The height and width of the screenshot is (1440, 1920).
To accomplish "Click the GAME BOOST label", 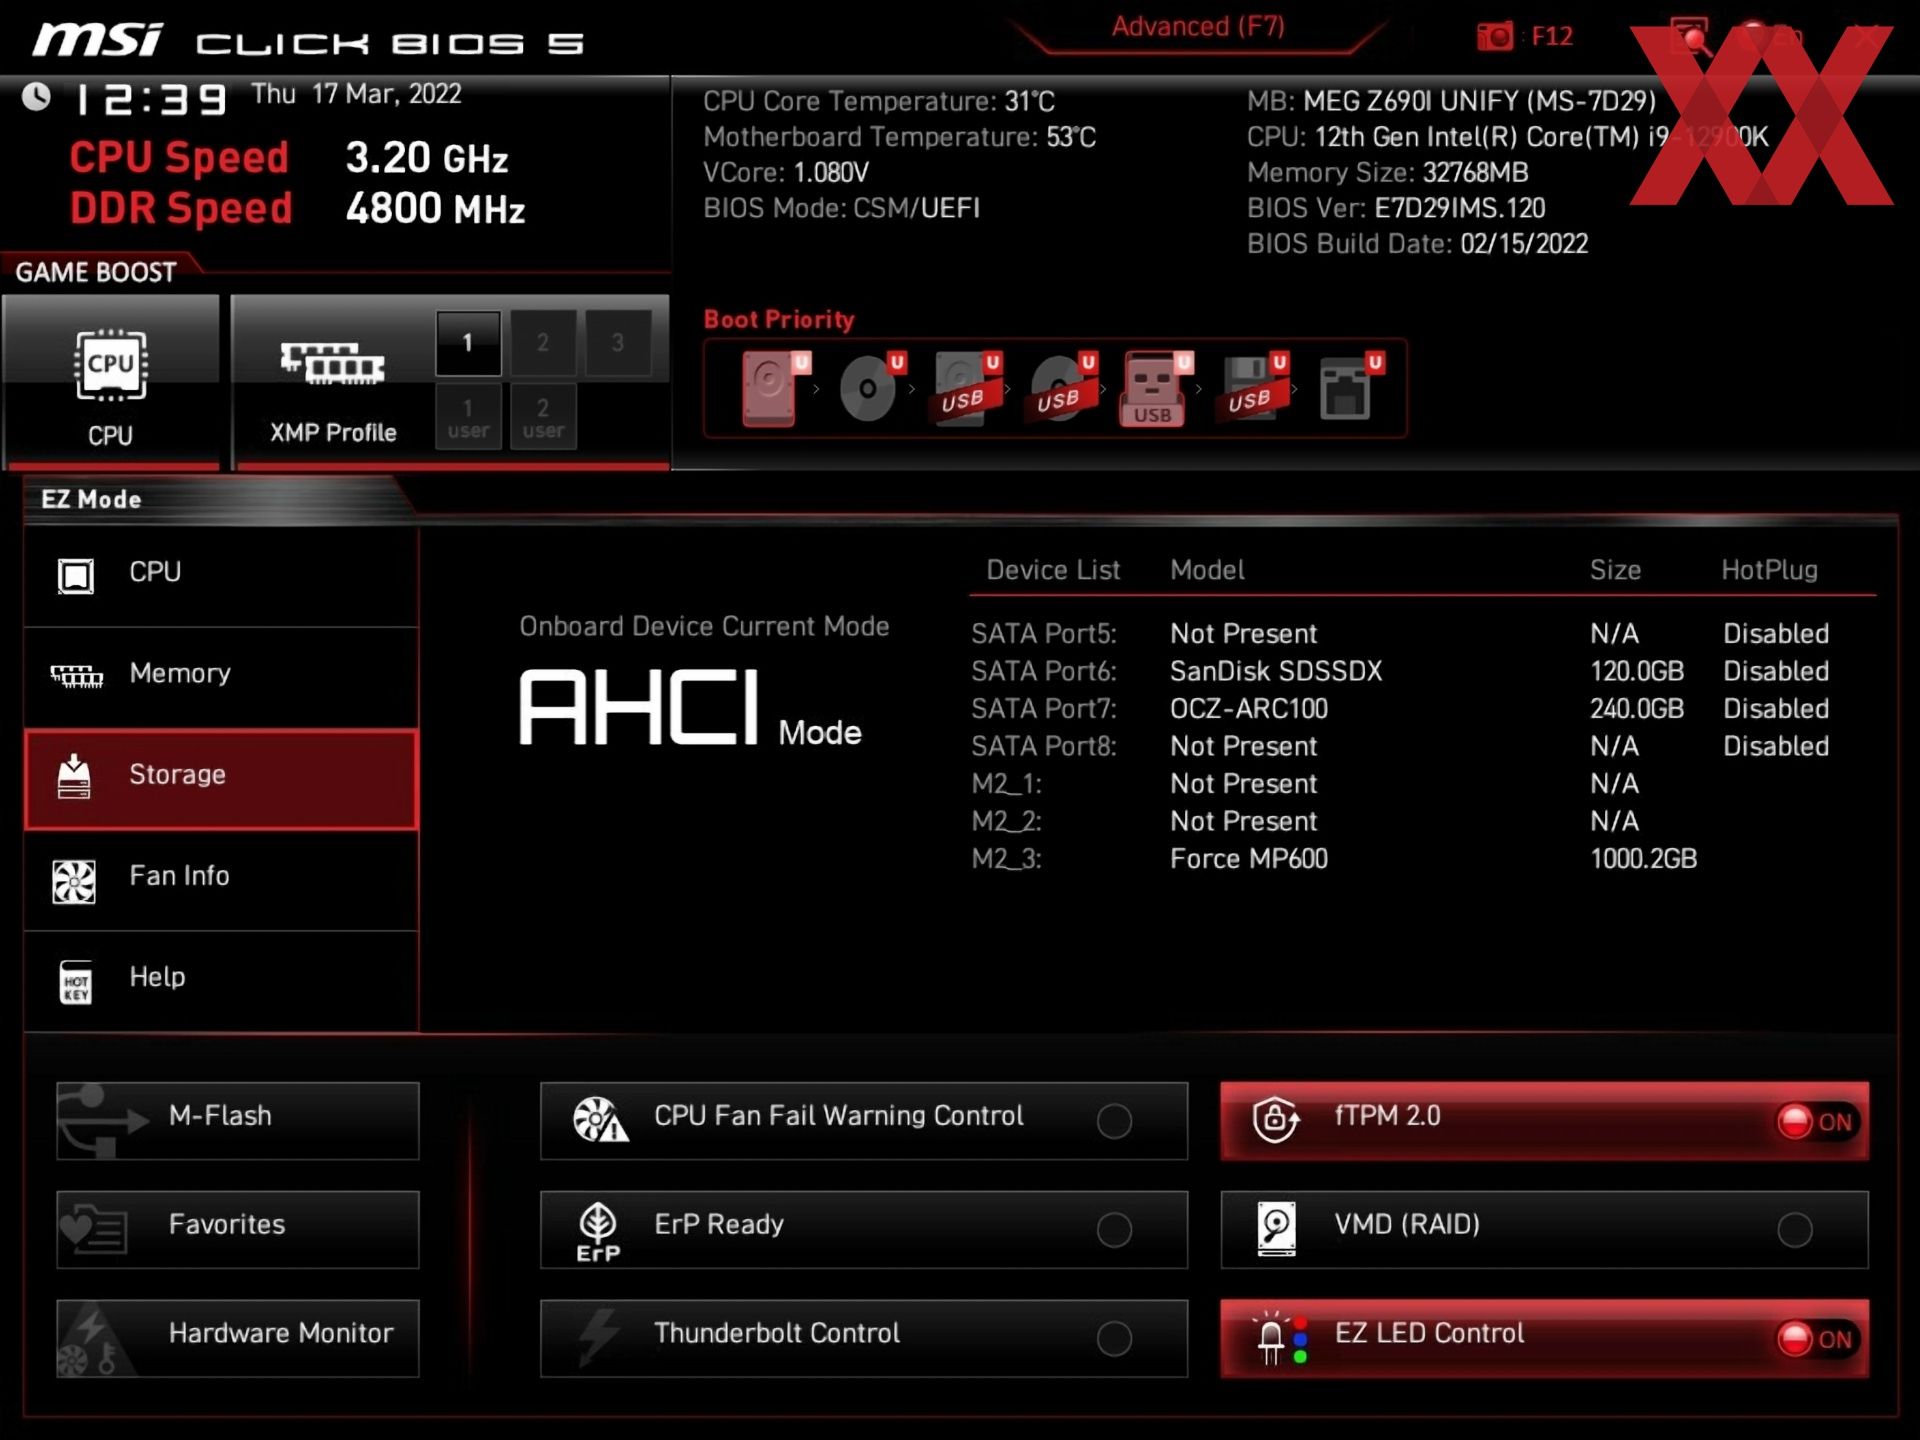I will (x=96, y=272).
